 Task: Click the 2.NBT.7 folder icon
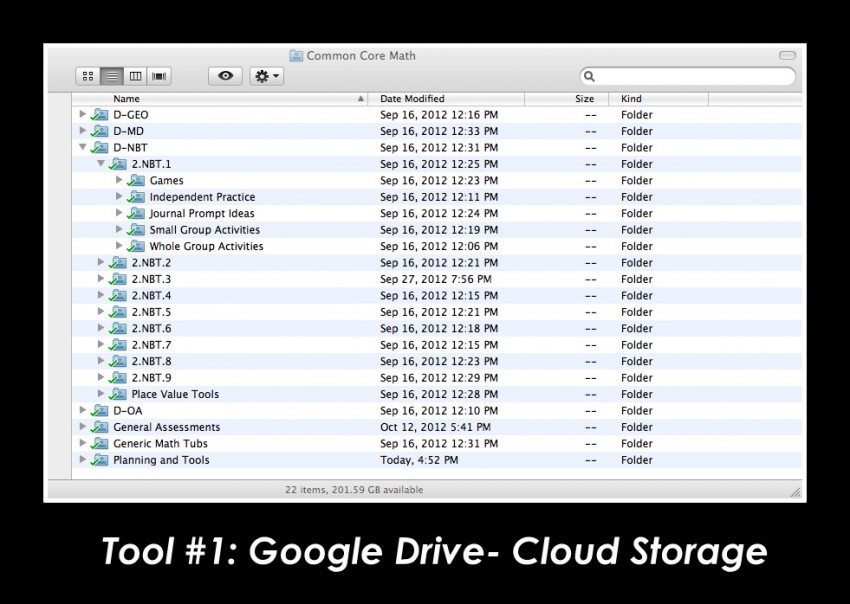coord(118,345)
